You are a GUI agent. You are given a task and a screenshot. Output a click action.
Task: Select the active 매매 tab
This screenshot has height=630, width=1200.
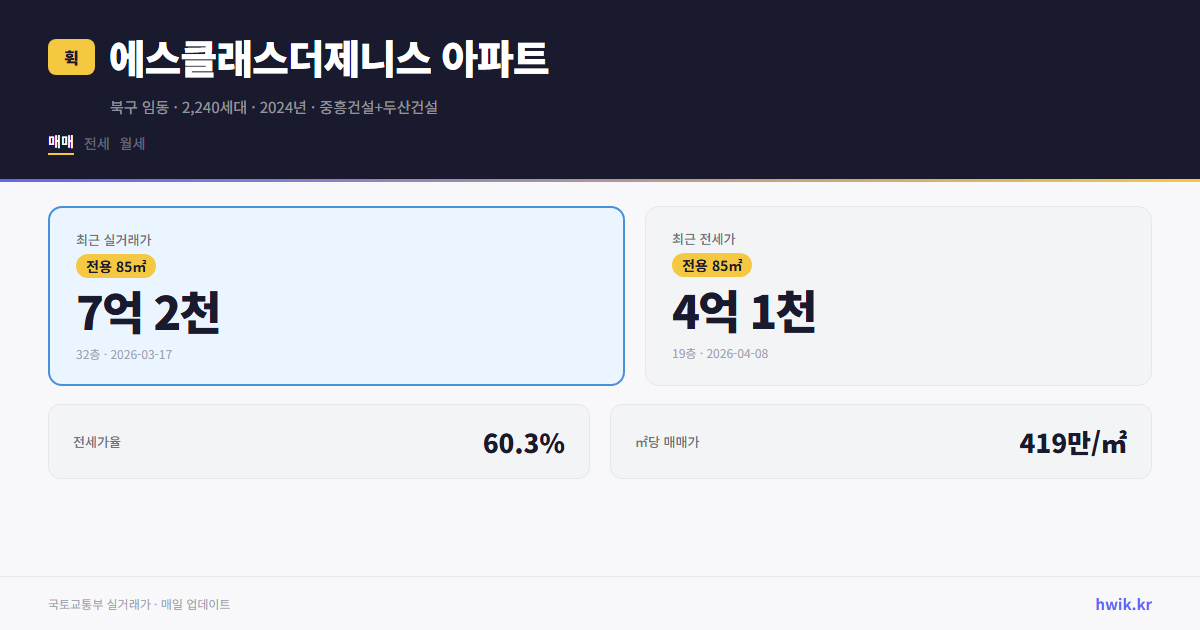pyautogui.click(x=59, y=143)
